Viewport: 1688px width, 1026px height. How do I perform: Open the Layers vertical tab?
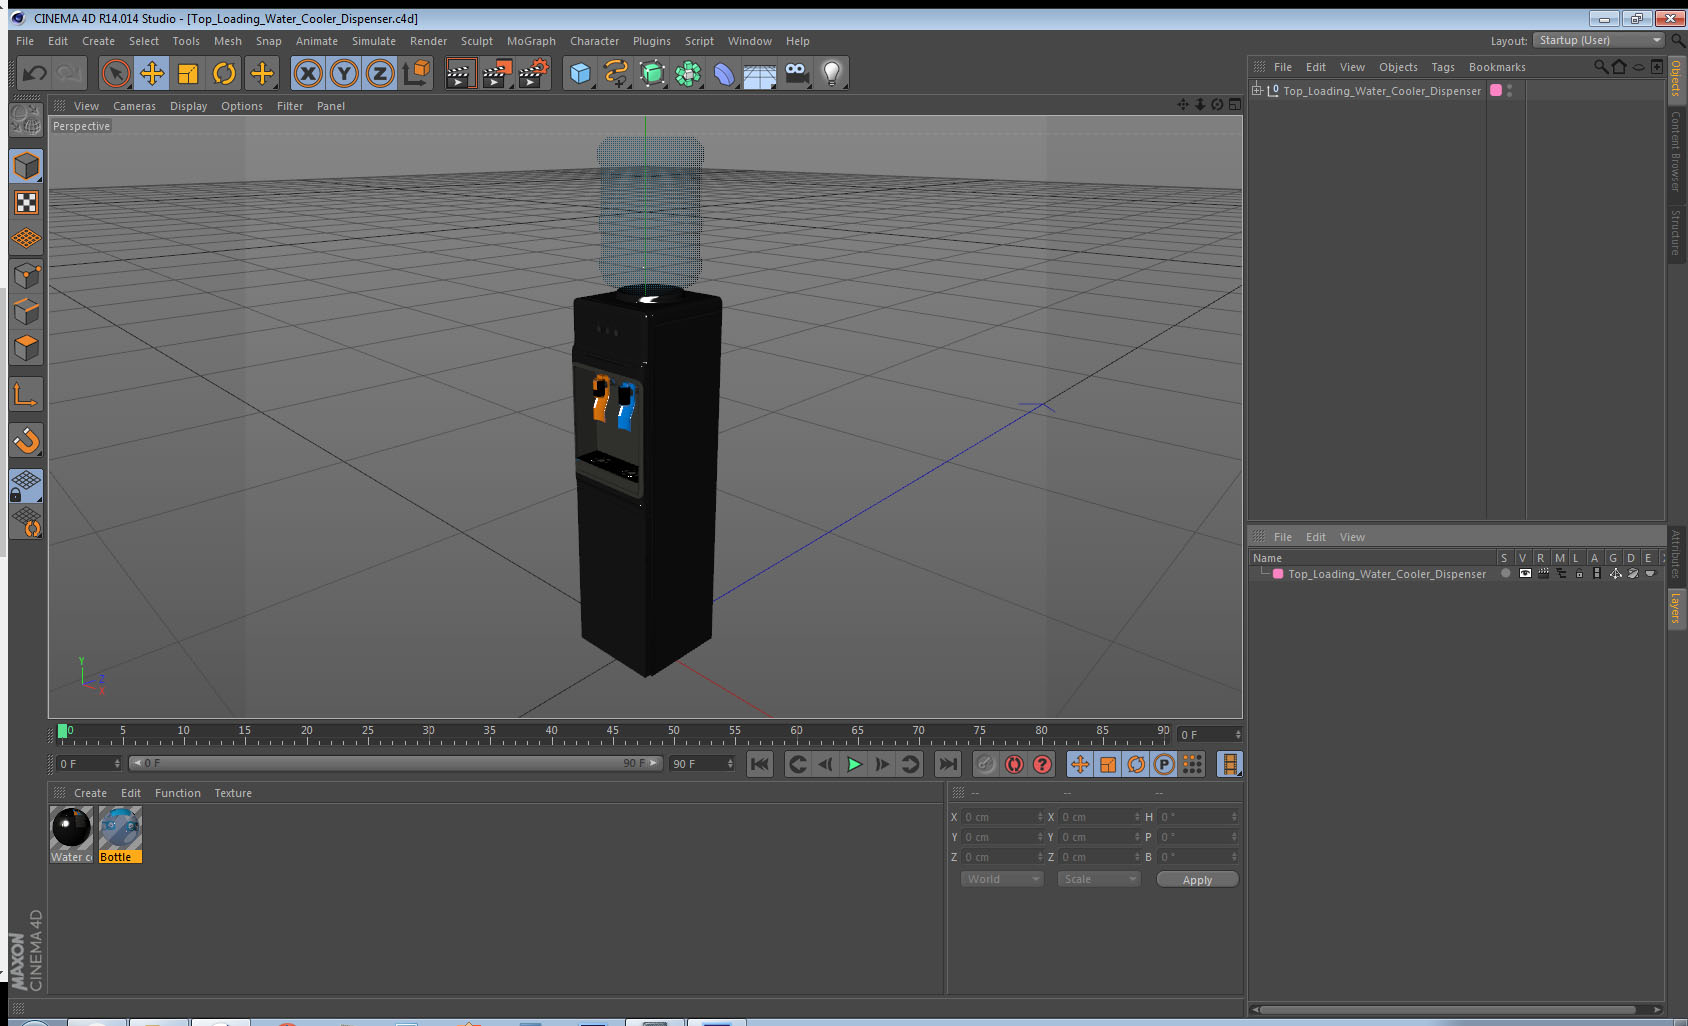click(1676, 608)
